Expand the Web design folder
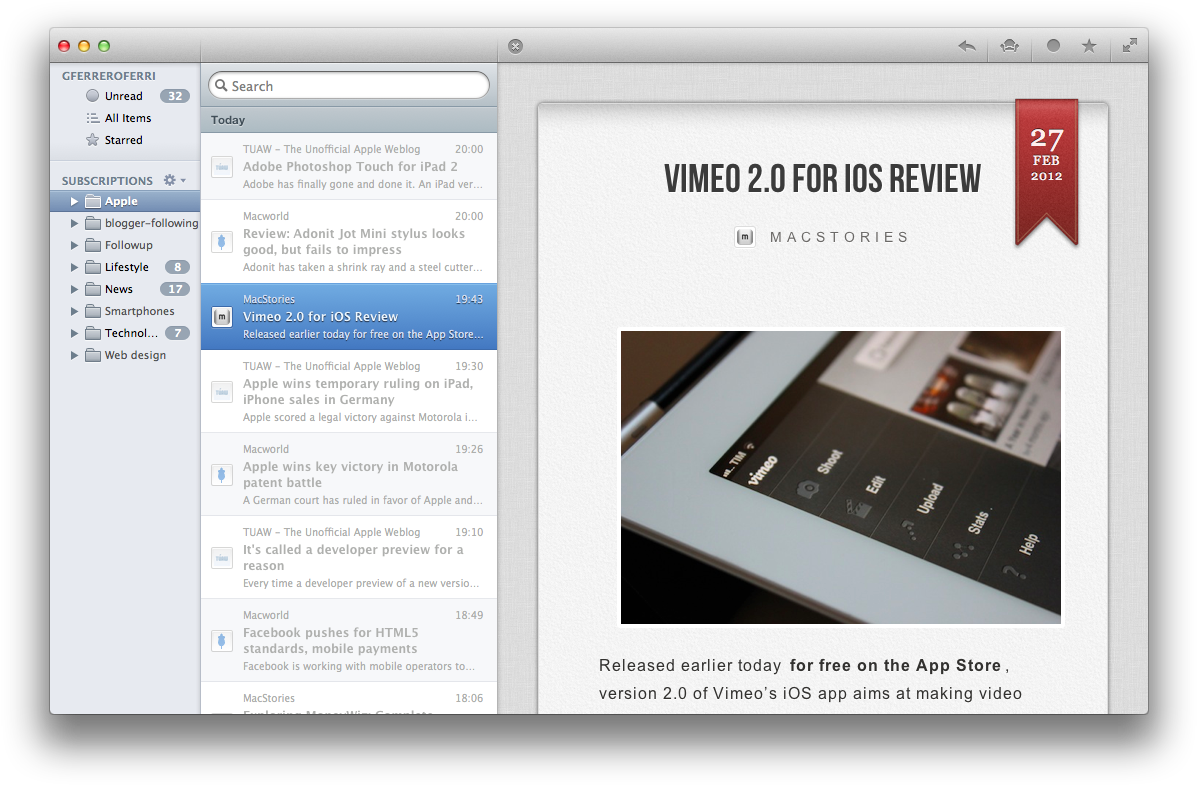This screenshot has width=1197, height=785. (74, 355)
